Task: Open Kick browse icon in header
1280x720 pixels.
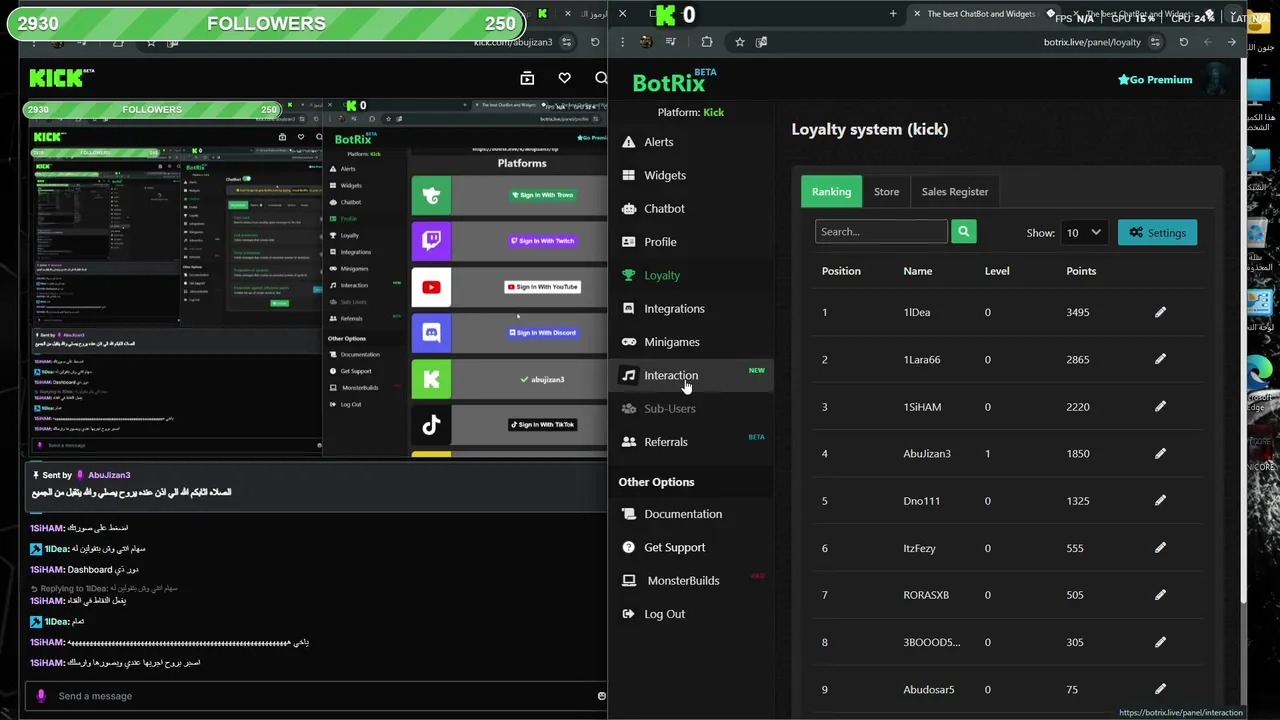Action: [527, 78]
